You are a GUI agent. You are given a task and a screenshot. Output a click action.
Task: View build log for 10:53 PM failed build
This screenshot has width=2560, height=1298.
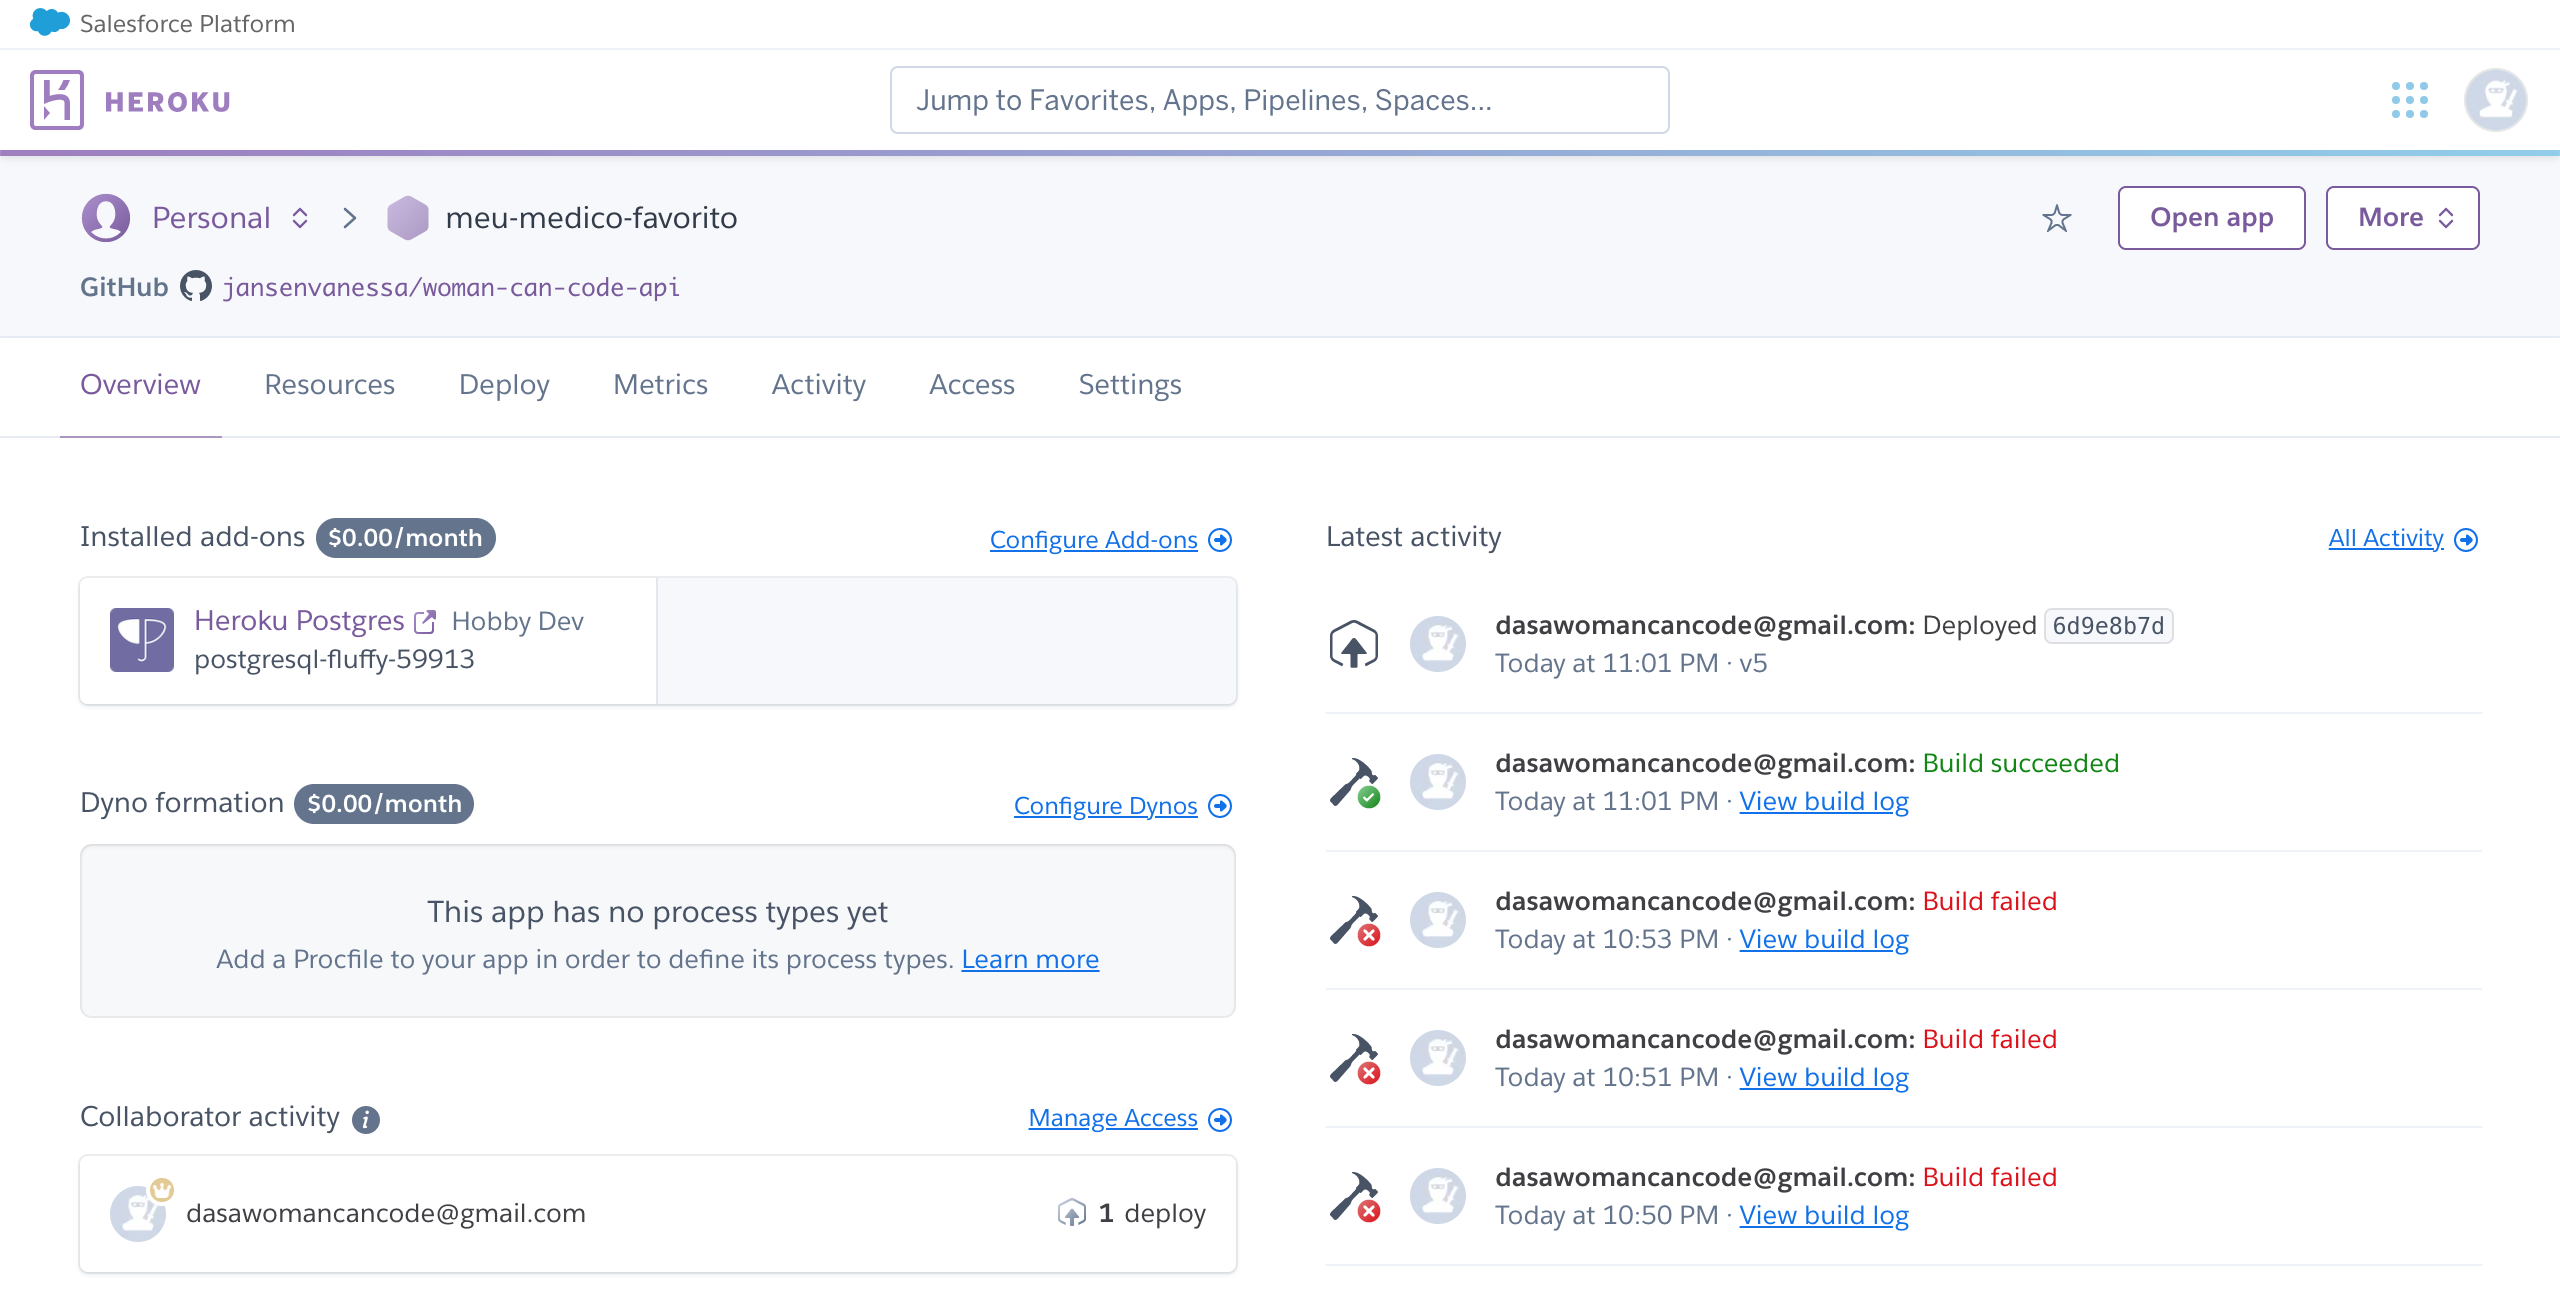coord(1824,939)
